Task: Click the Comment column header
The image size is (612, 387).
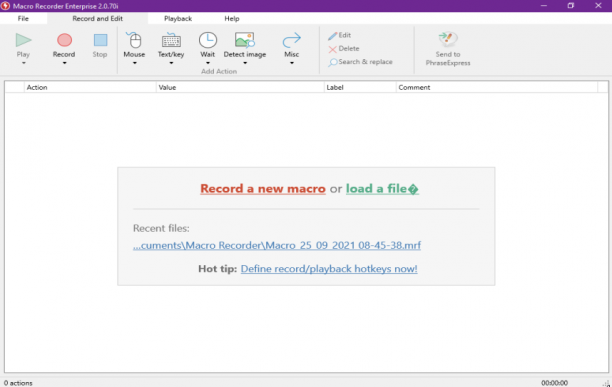Action: tap(497, 87)
